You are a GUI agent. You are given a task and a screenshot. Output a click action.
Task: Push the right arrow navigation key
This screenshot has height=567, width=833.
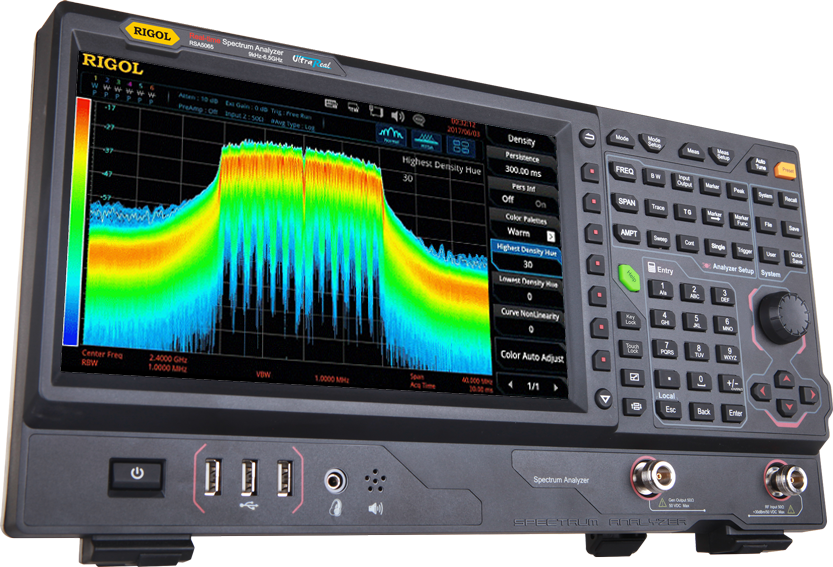(x=810, y=395)
